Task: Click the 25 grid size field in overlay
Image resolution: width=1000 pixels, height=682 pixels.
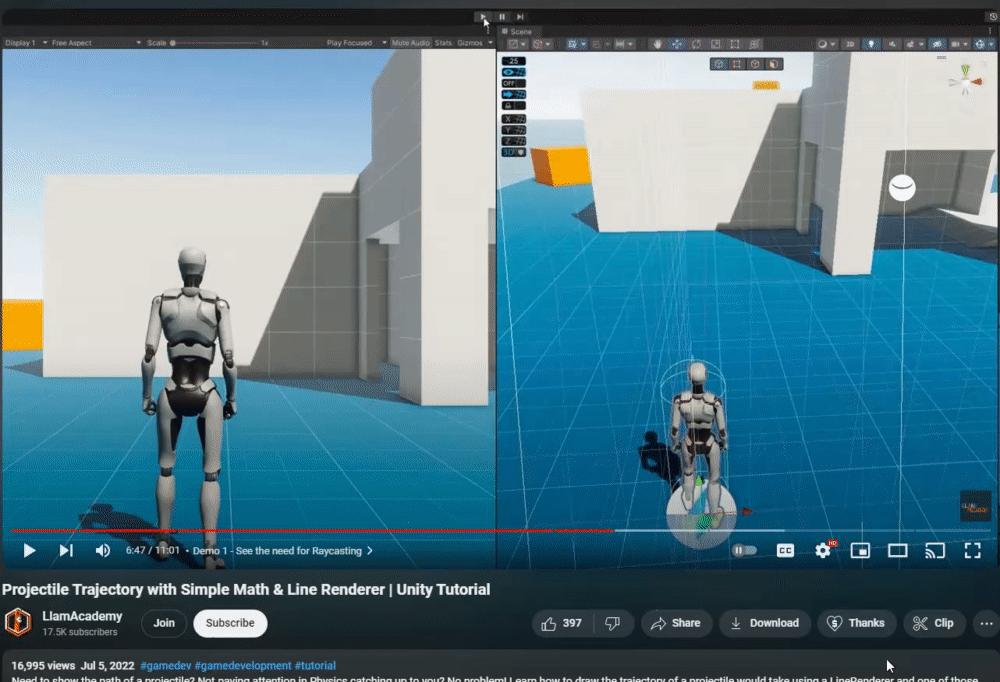Action: [513, 61]
